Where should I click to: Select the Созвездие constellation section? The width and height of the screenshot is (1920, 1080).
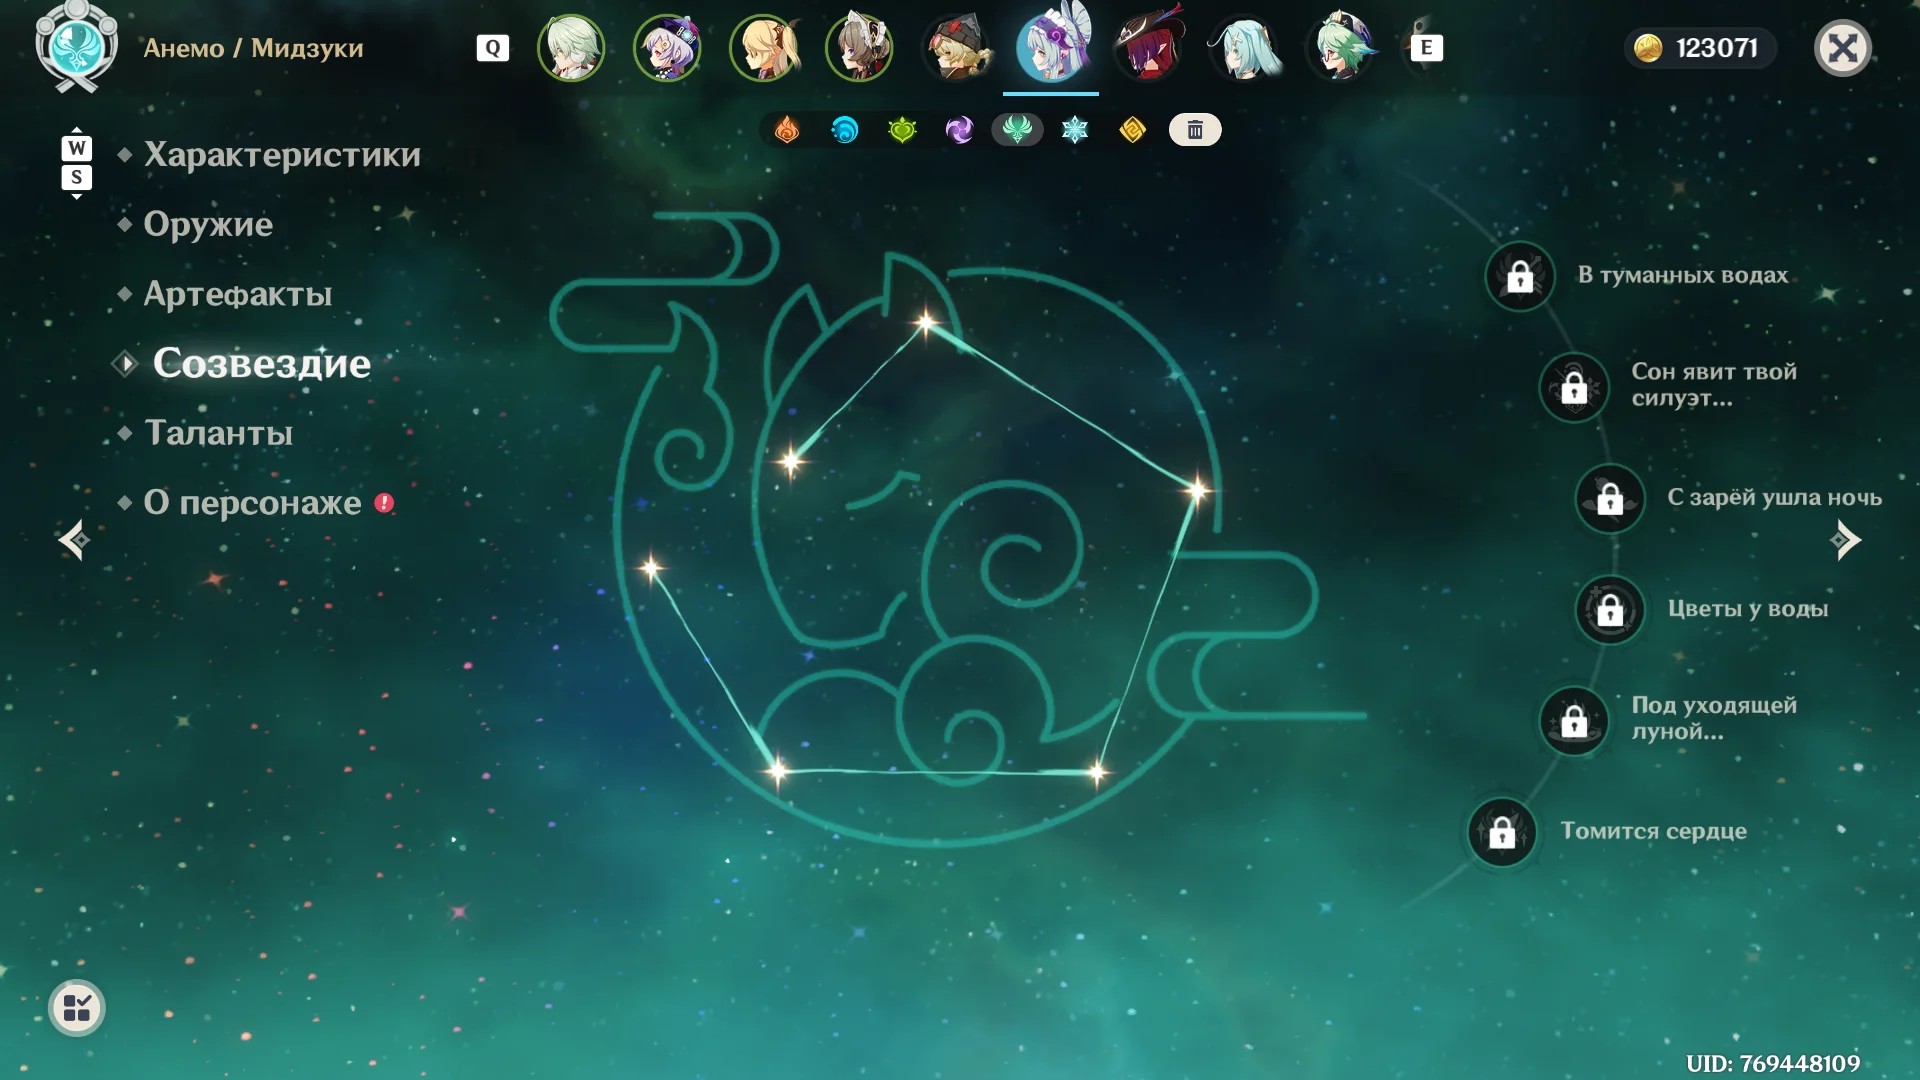[x=261, y=363]
